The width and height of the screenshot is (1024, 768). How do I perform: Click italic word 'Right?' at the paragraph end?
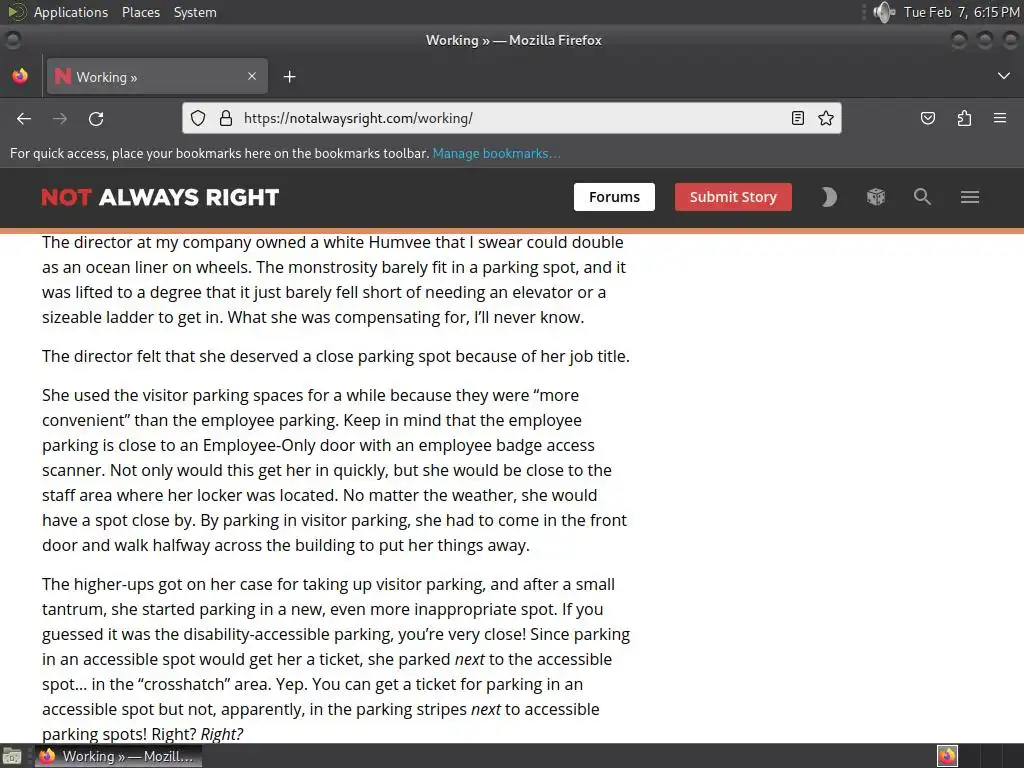(221, 734)
